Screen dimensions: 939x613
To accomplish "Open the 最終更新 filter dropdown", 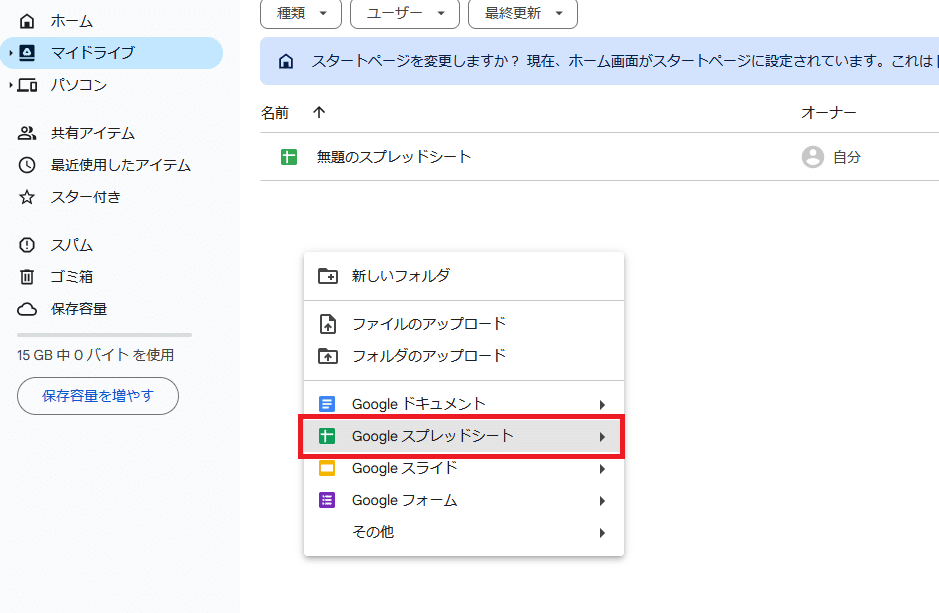I will coord(523,13).
